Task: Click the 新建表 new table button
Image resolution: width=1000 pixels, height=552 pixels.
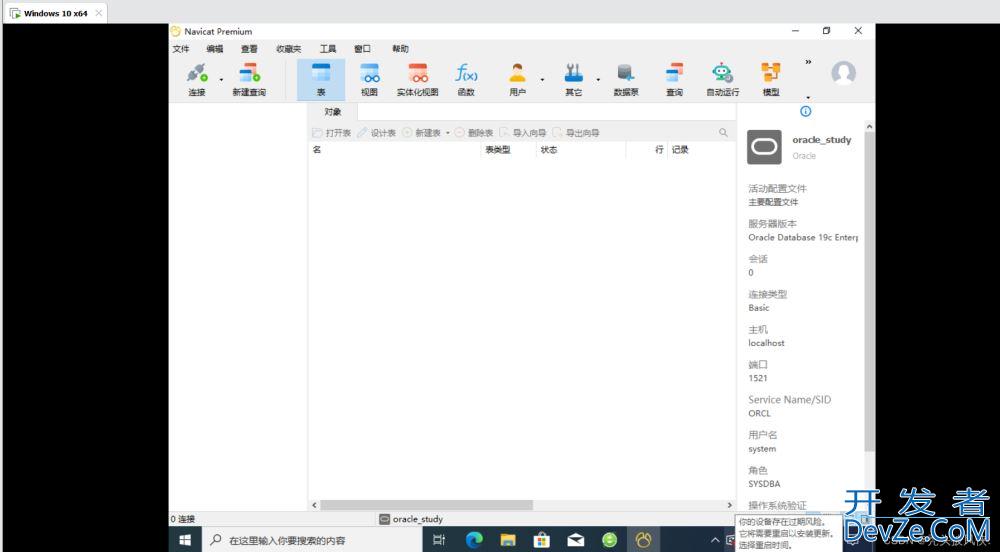Action: pyautogui.click(x=422, y=133)
